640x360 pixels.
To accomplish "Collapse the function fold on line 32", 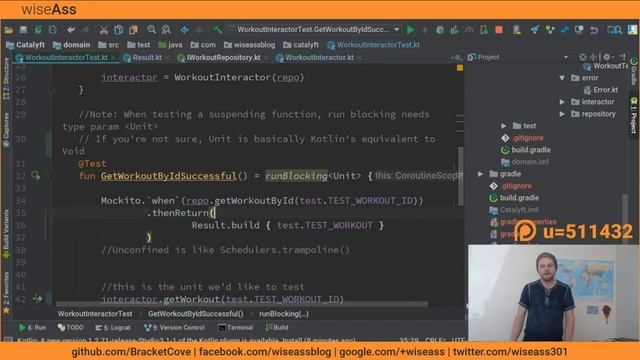I will tap(52, 176).
